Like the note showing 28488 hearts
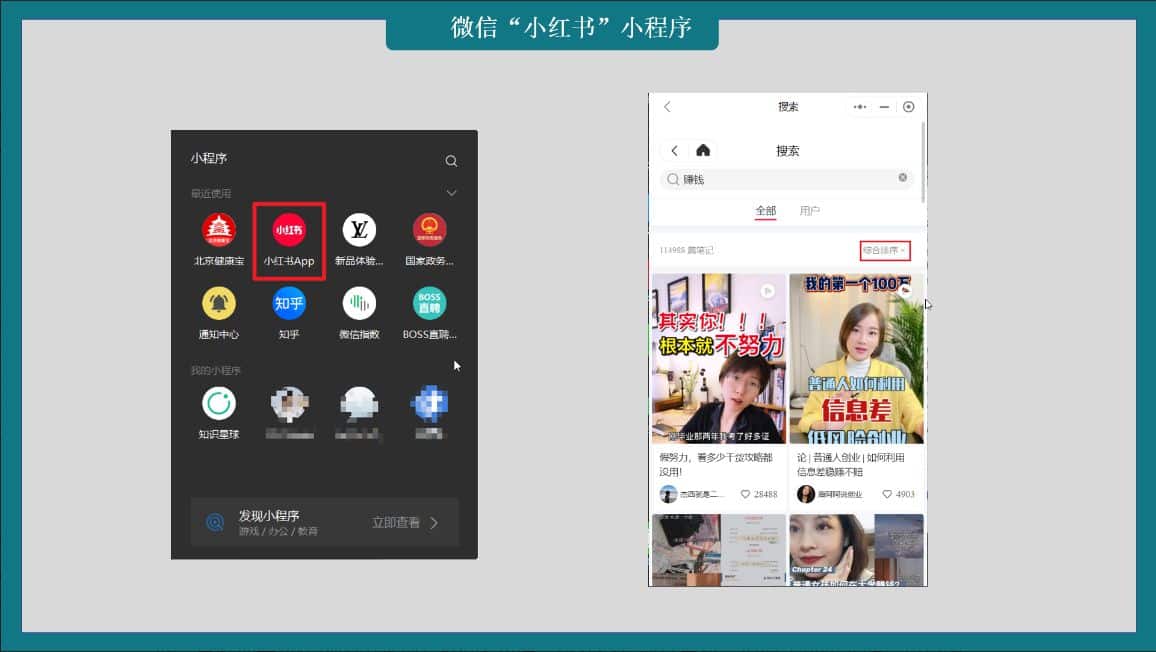This screenshot has height=652, width=1156. tap(745, 493)
